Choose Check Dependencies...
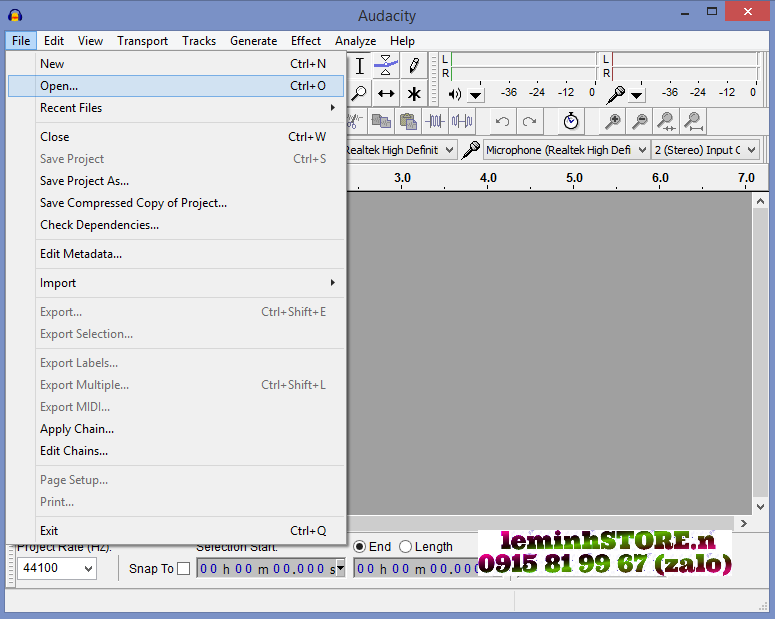The image size is (775, 619). pyautogui.click(x=176, y=225)
